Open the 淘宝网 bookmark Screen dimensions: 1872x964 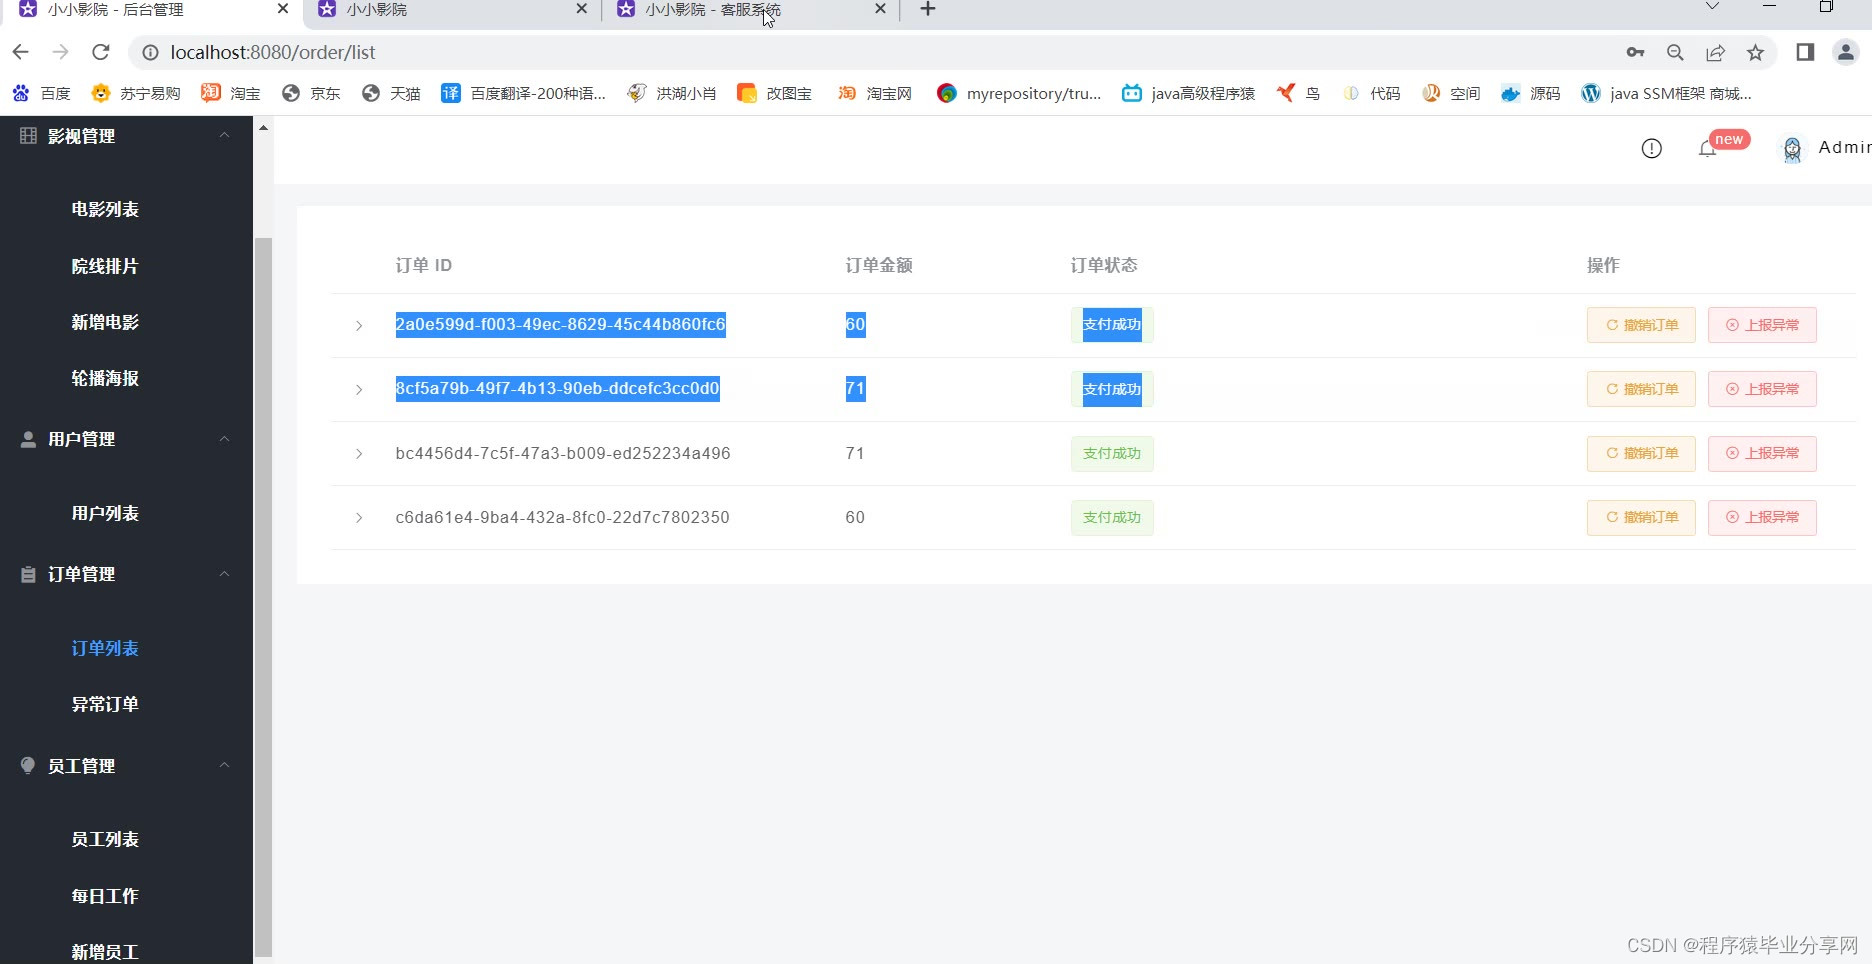coord(875,93)
